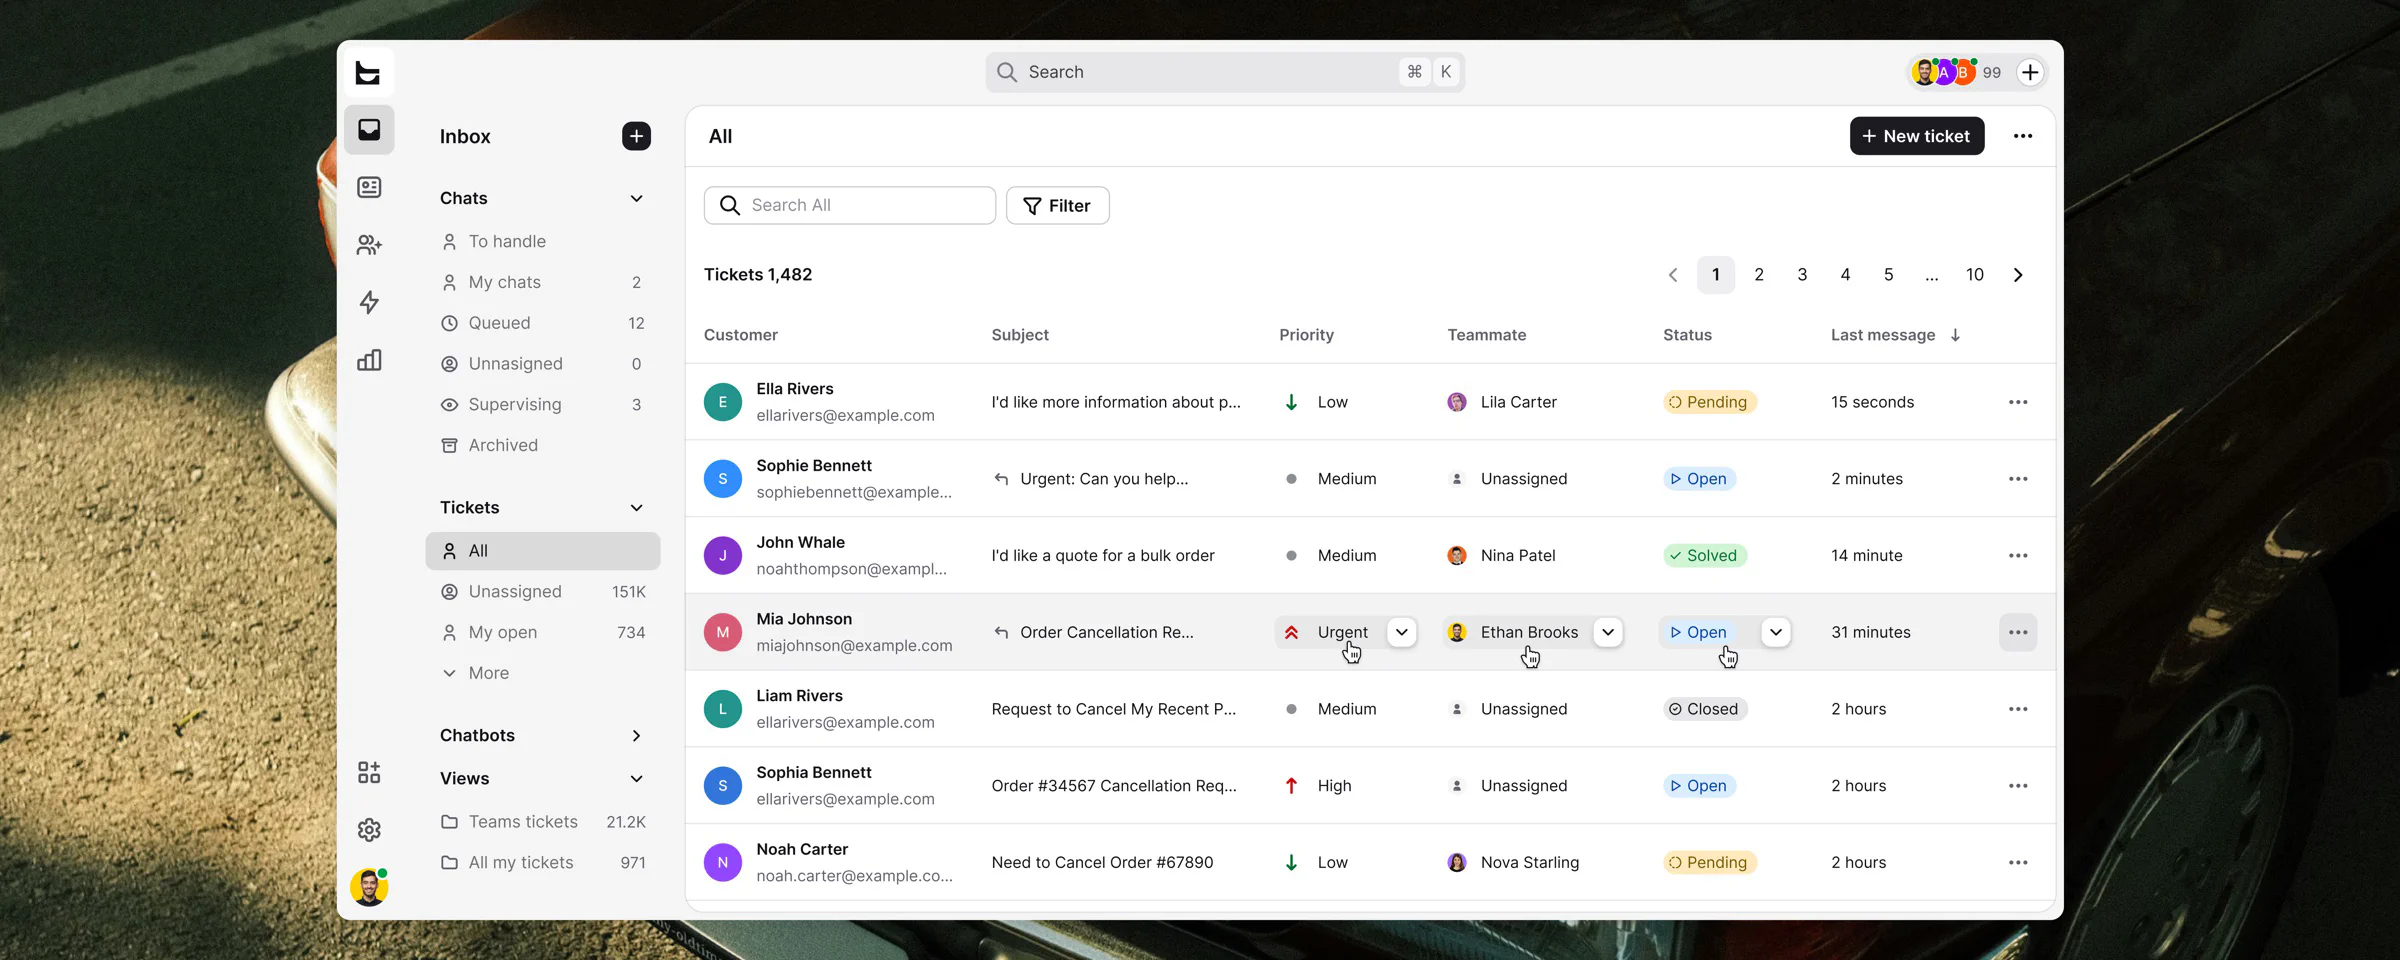Click High priority on Sophia Bennett row
This screenshot has width=2400, height=960.
[1318, 786]
